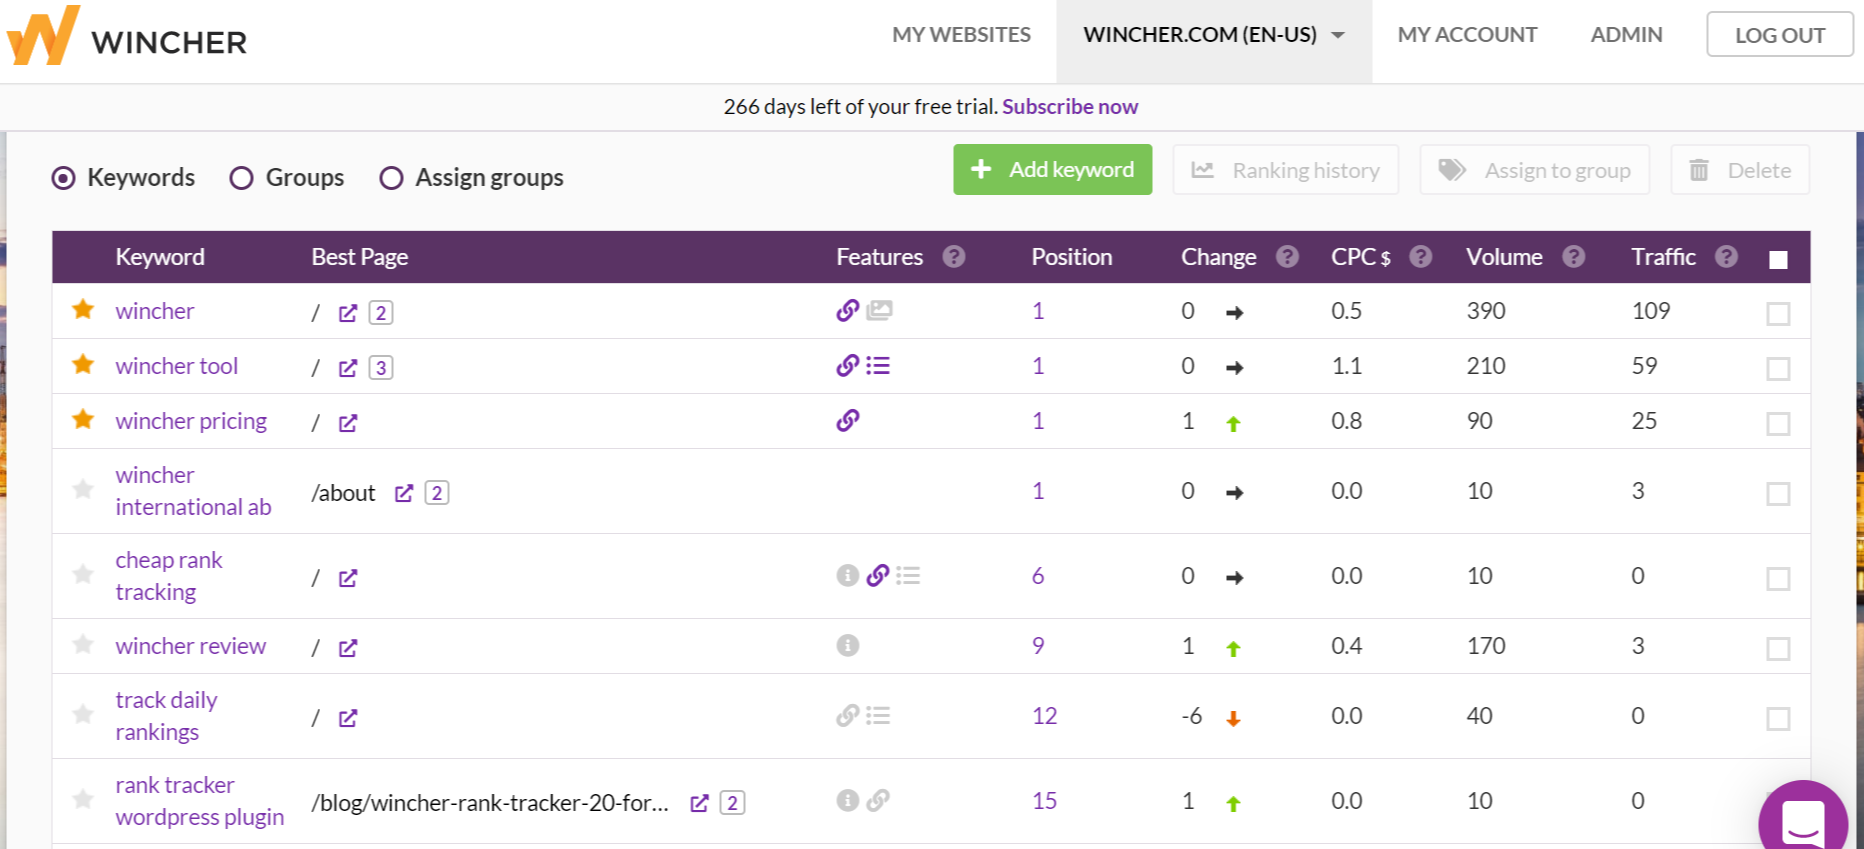Open external page link for cheap rank tracking
Screen dimensions: 1864x849
click(x=348, y=578)
